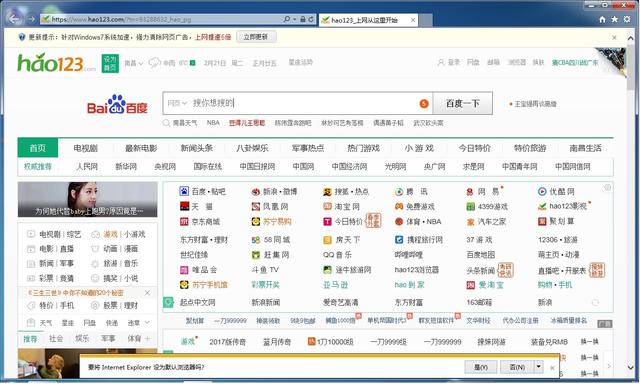Open 优酷网 icon link
This screenshot has width=640, height=384.
click(x=542, y=191)
